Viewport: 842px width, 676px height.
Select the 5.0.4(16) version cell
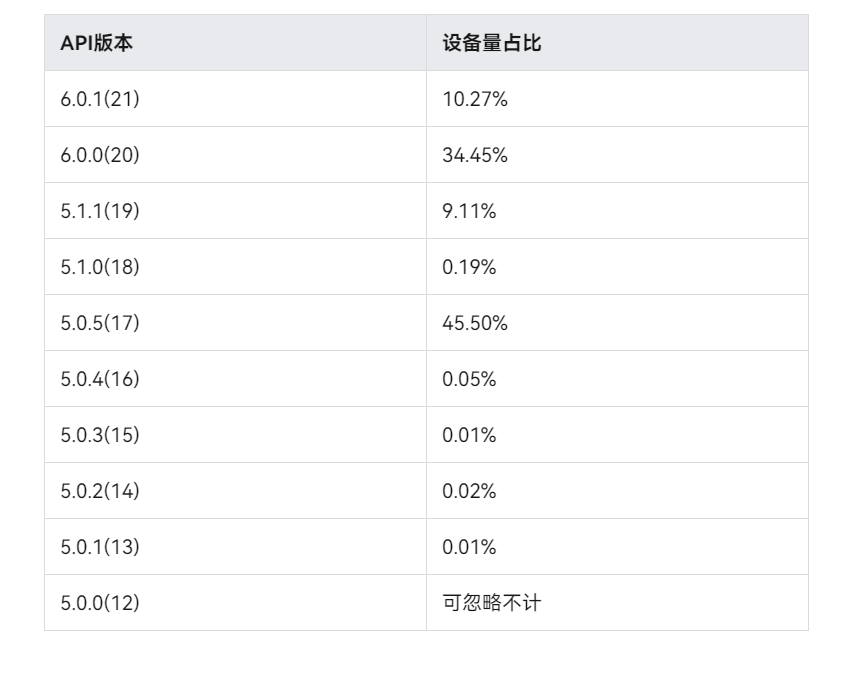click(99, 379)
